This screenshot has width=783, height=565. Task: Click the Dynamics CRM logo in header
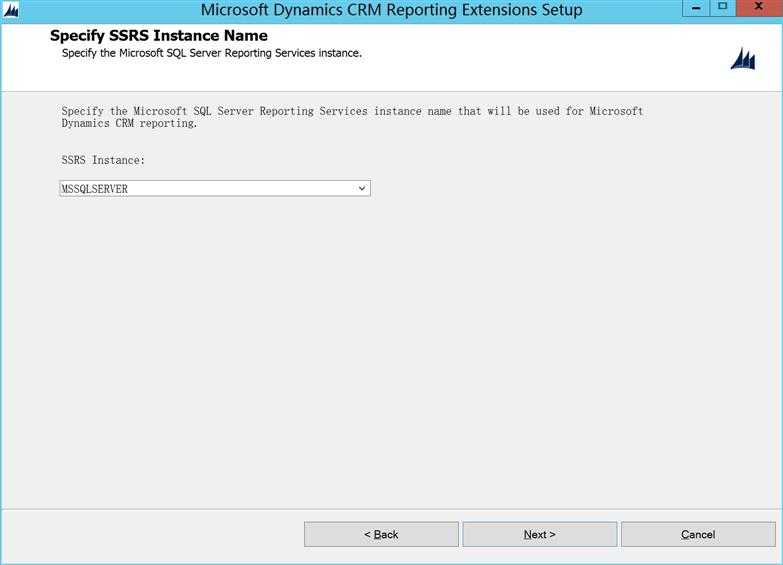click(x=743, y=59)
